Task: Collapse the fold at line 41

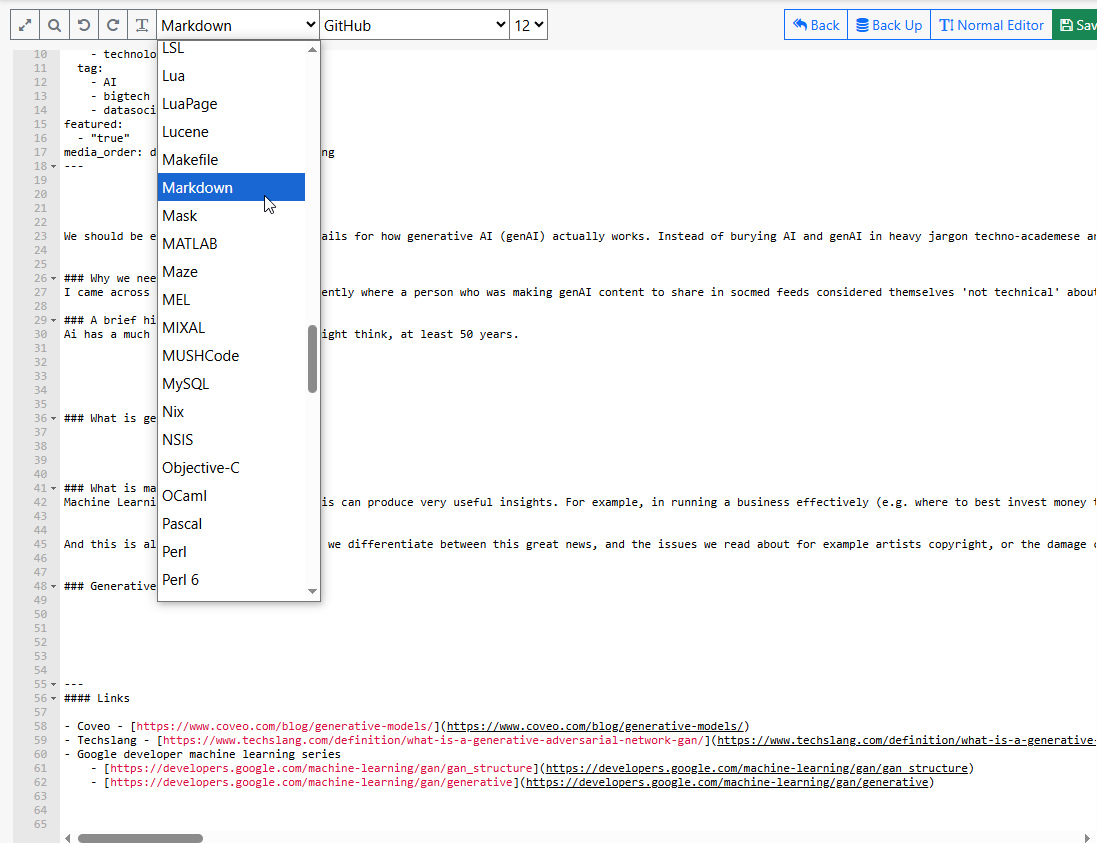Action: pos(54,488)
